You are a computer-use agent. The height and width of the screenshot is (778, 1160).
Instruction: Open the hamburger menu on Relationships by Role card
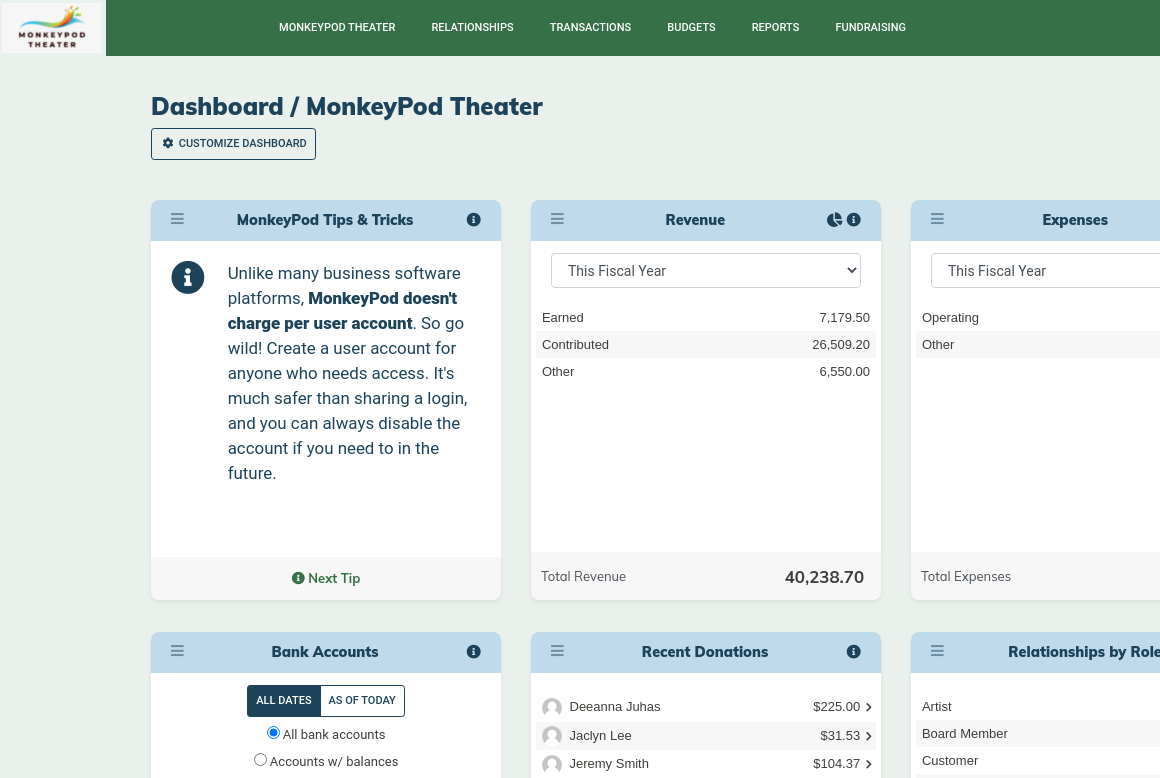[x=937, y=651]
